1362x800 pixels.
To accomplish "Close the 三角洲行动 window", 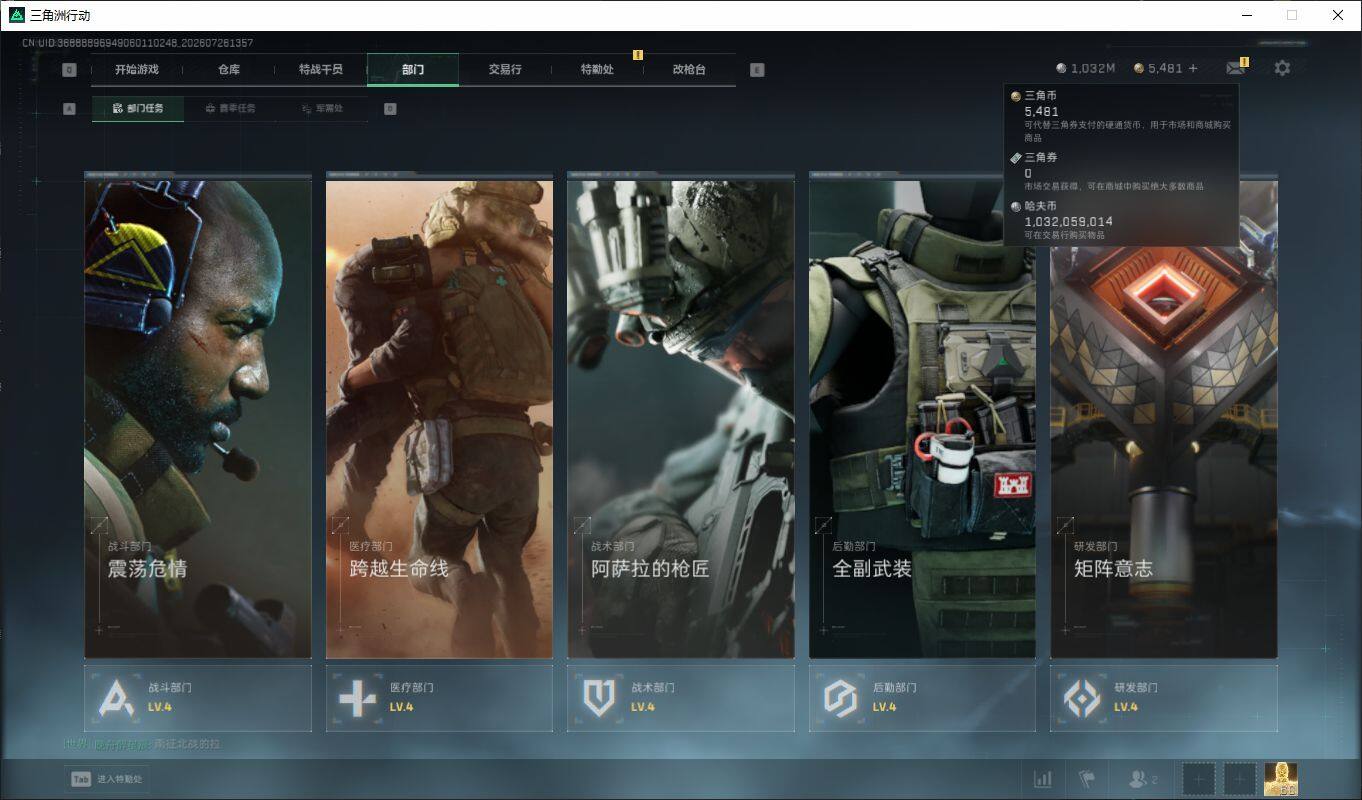I will (x=1338, y=15).
